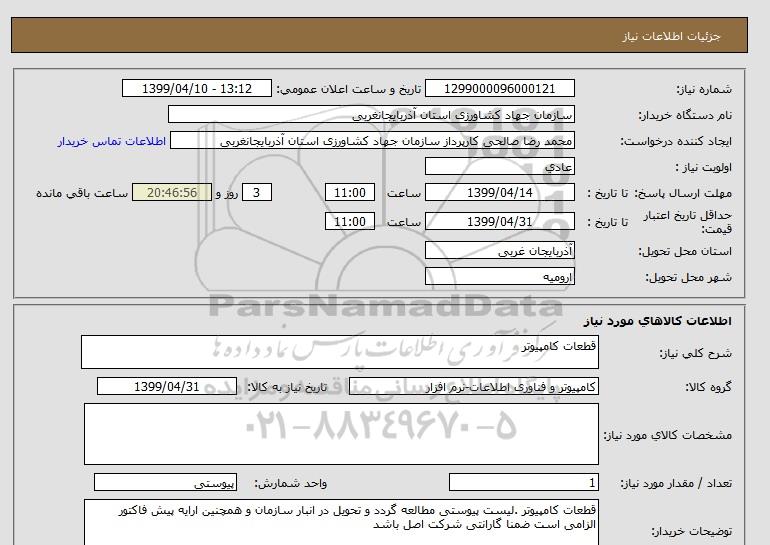Click the label حداقل تاریخ اعتبار قیمت
Image resolution: width=770 pixels, height=545 pixels.
tap(688, 222)
